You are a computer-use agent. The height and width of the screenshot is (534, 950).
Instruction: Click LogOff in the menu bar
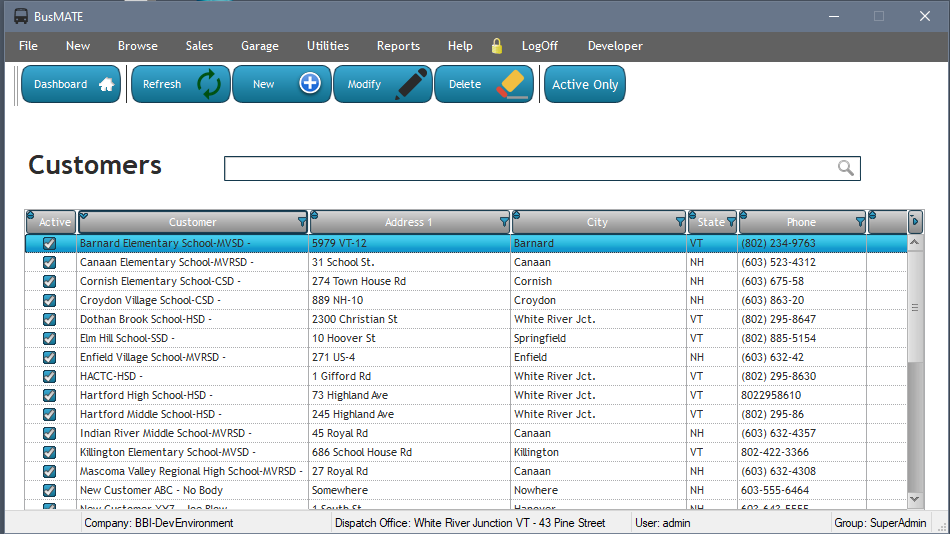[540, 46]
